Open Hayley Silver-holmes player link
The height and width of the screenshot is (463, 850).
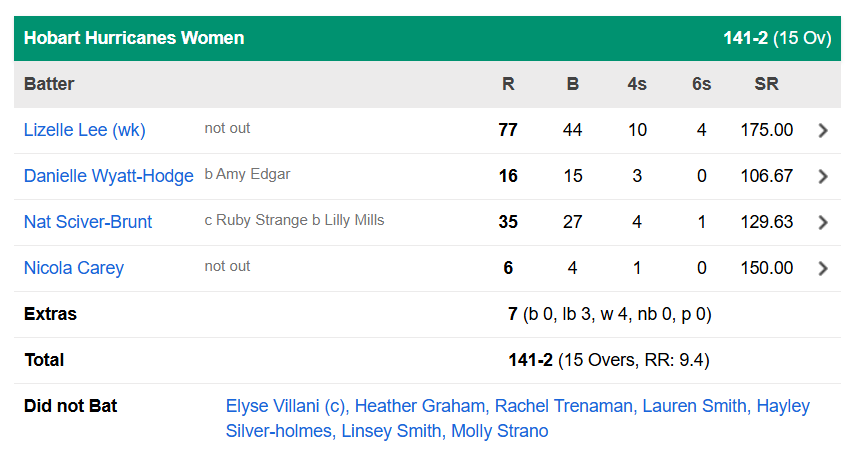[280, 432]
